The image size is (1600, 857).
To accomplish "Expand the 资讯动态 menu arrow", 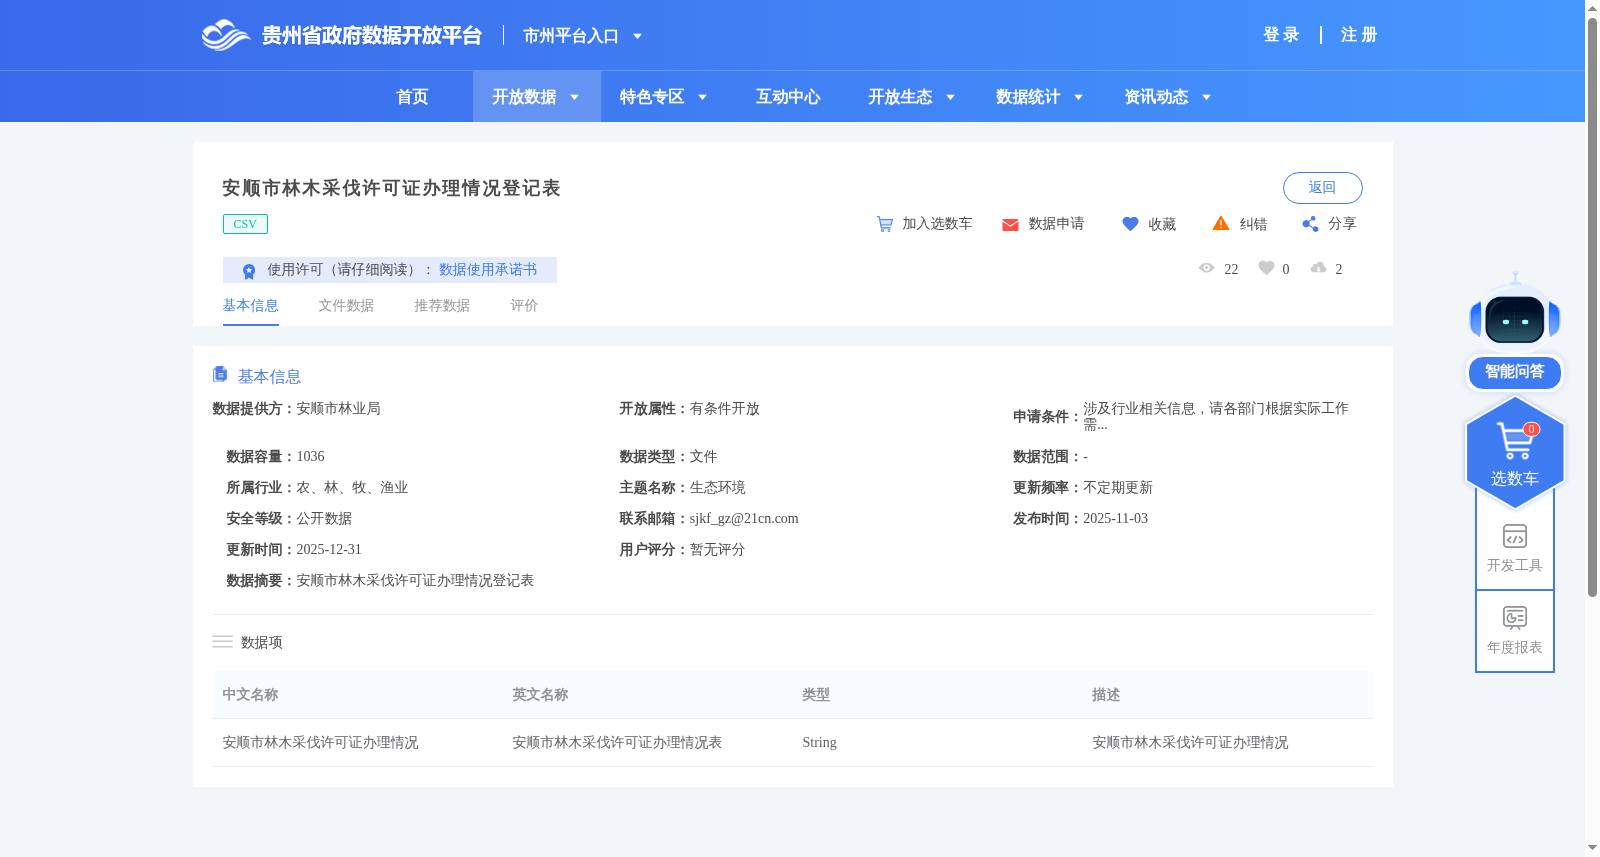I will [x=1206, y=97].
